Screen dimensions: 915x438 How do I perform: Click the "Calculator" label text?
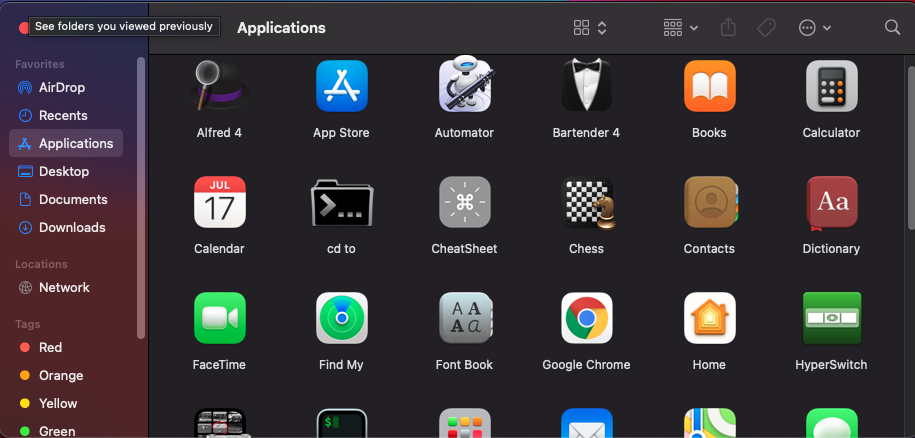[x=831, y=133]
